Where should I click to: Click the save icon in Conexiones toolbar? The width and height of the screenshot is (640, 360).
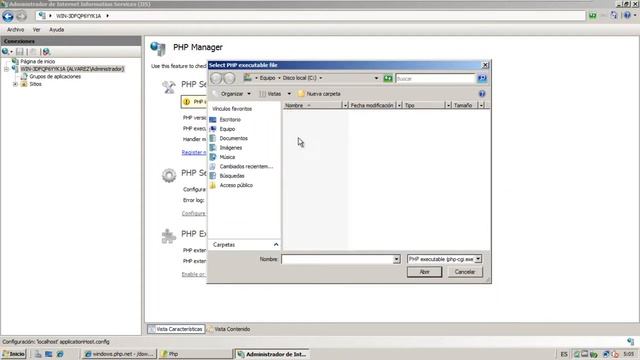click(20, 52)
